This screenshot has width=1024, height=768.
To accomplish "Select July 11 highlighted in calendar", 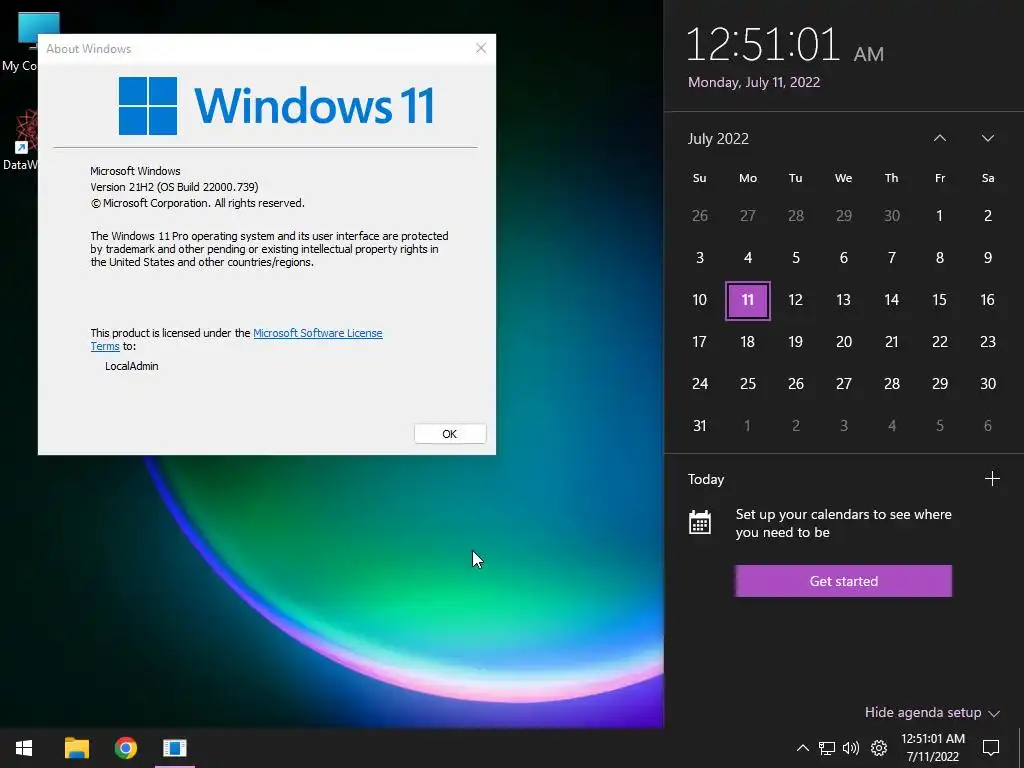I will pyautogui.click(x=748, y=300).
